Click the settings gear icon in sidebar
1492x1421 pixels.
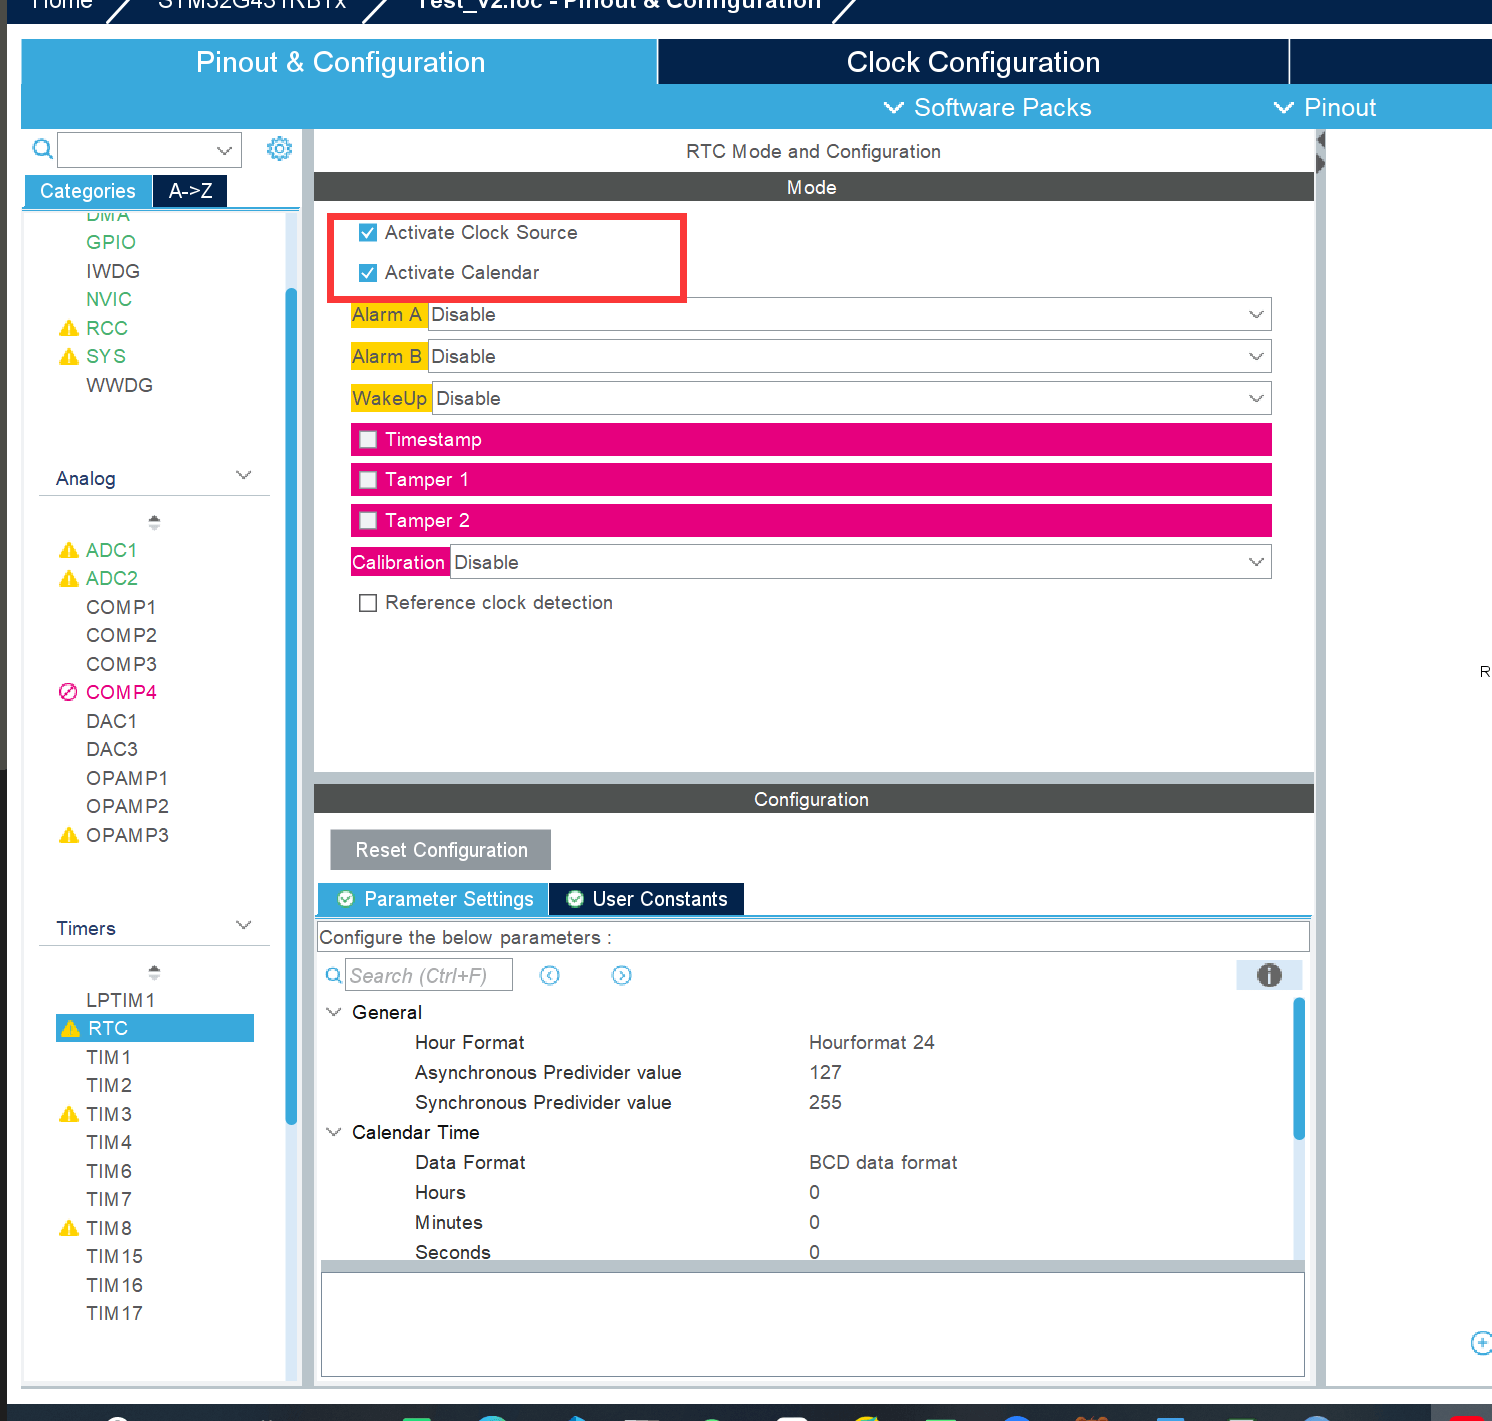point(279,149)
